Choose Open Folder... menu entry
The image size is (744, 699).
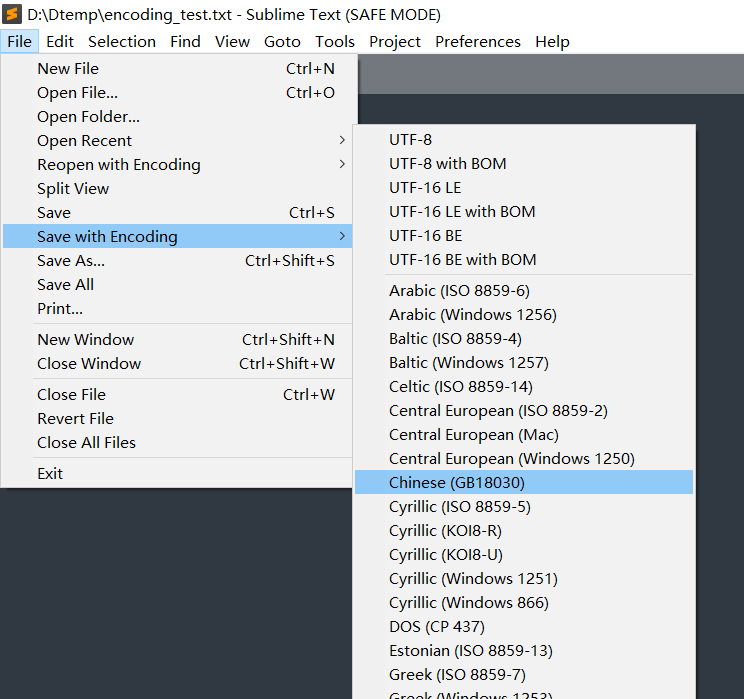[177, 117]
